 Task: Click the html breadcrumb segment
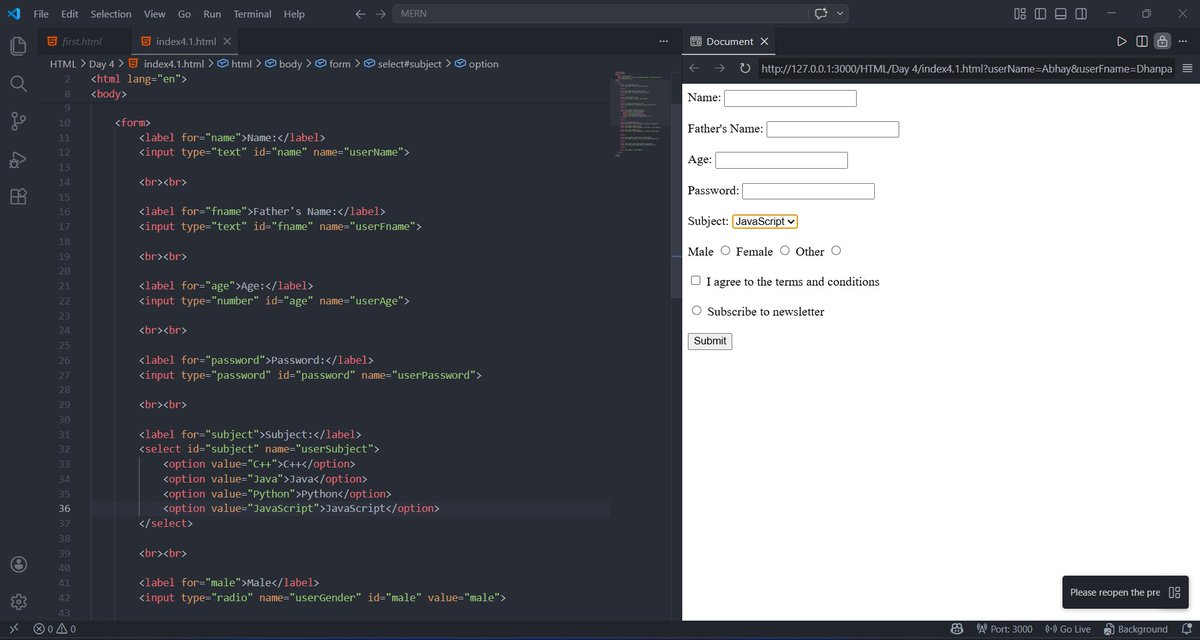pos(235,64)
